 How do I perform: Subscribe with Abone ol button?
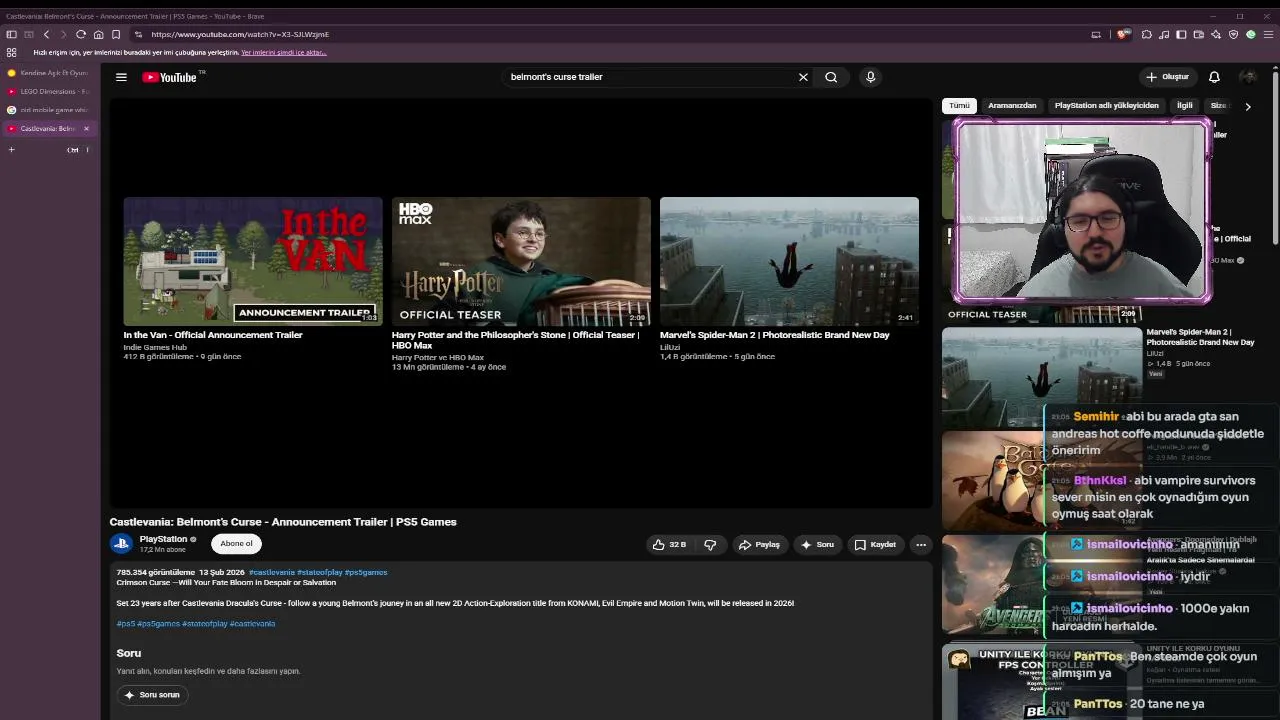pyautogui.click(x=236, y=543)
